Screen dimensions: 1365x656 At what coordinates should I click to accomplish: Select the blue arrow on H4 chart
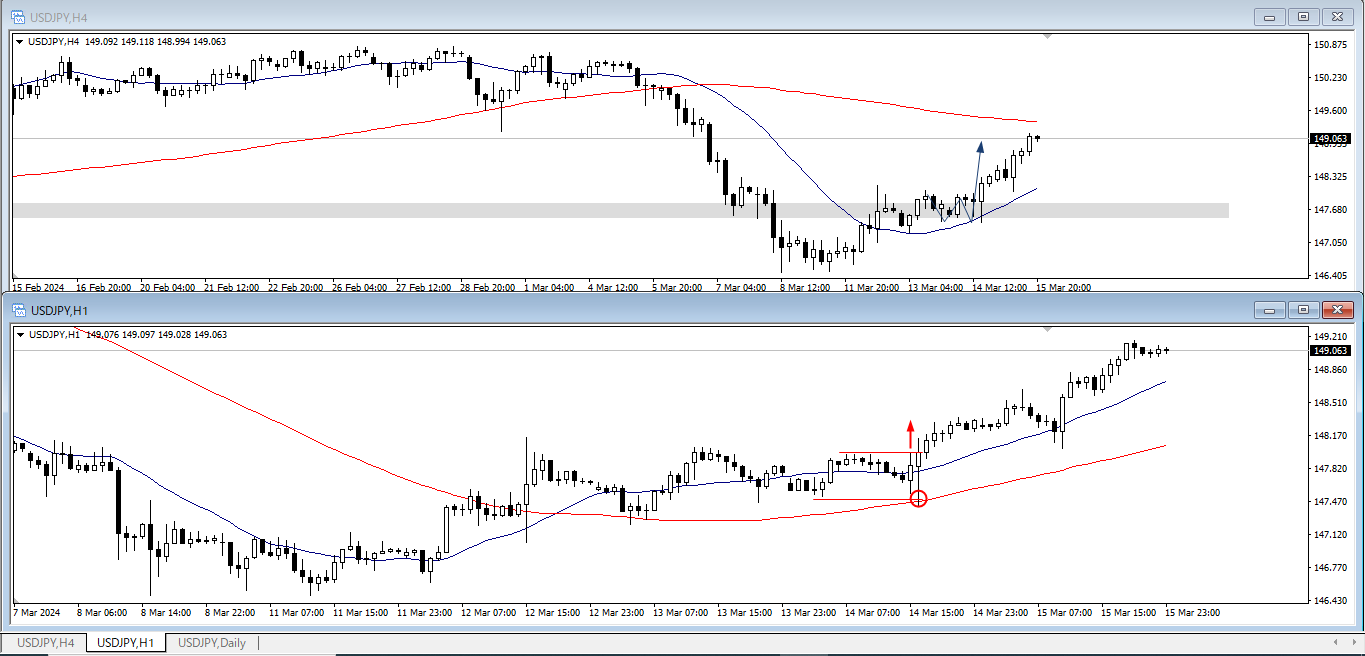(977, 178)
